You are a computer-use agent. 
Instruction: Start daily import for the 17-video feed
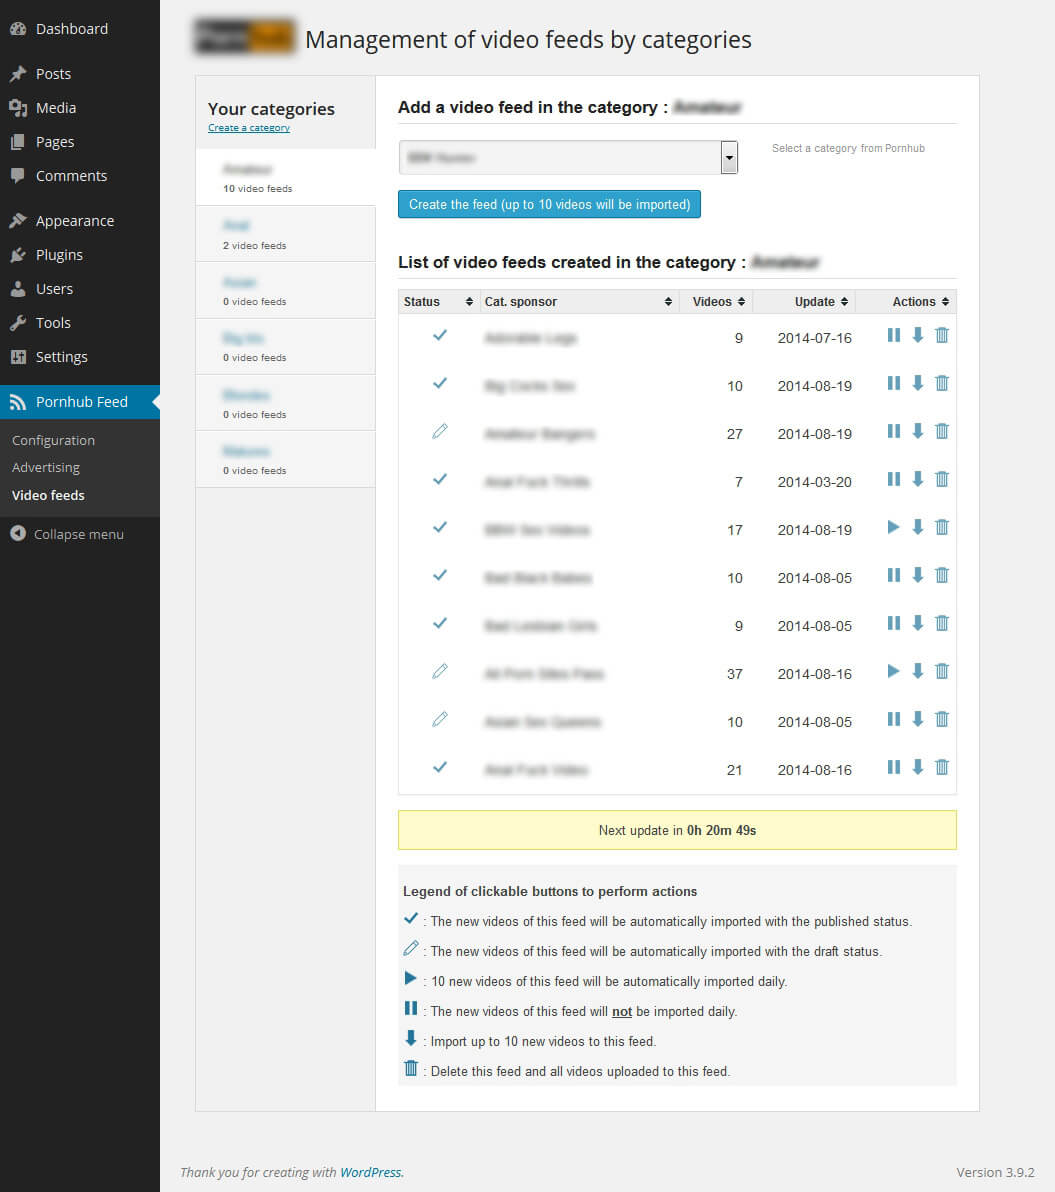coord(894,527)
